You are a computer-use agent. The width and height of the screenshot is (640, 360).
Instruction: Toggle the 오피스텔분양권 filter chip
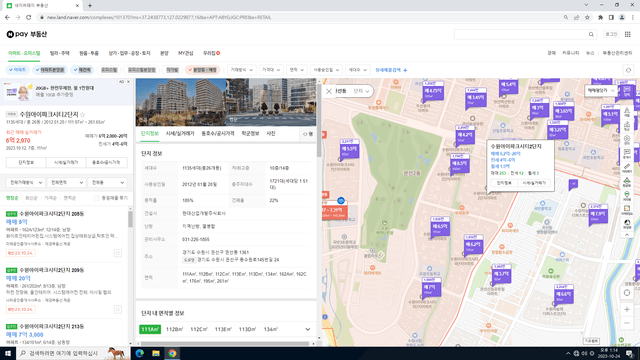pyautogui.click(x=141, y=70)
